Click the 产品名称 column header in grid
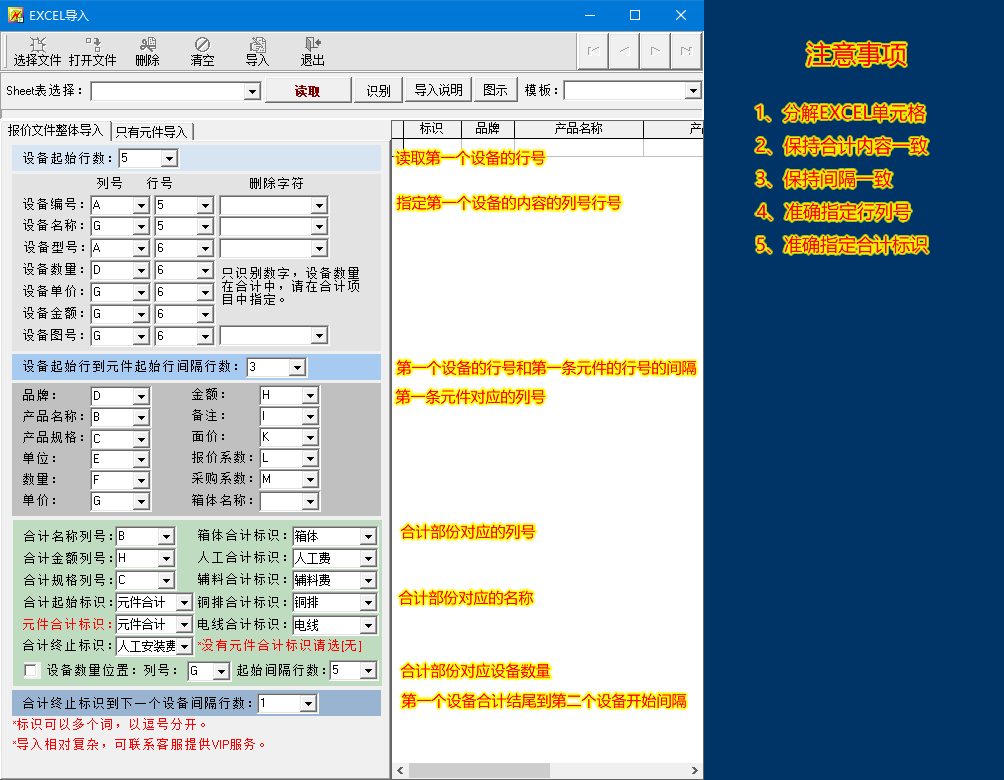Viewport: 1004px width, 780px height. [579, 129]
